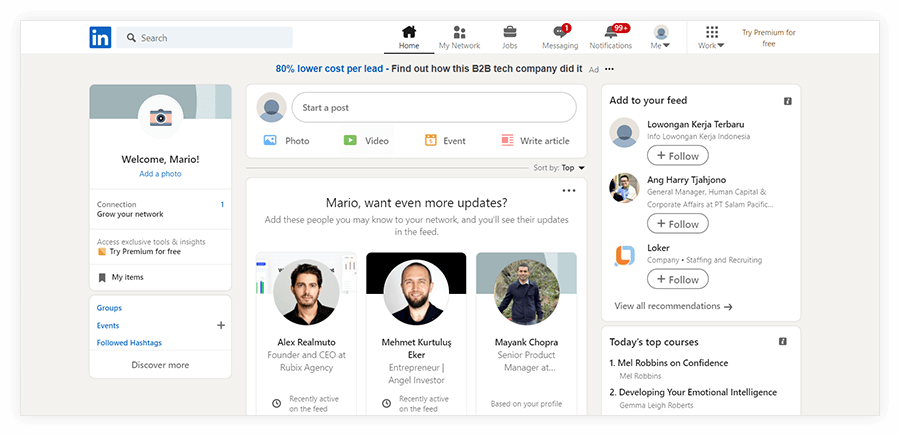Click the Search input field
This screenshot has width=899, height=435.
(x=205, y=38)
